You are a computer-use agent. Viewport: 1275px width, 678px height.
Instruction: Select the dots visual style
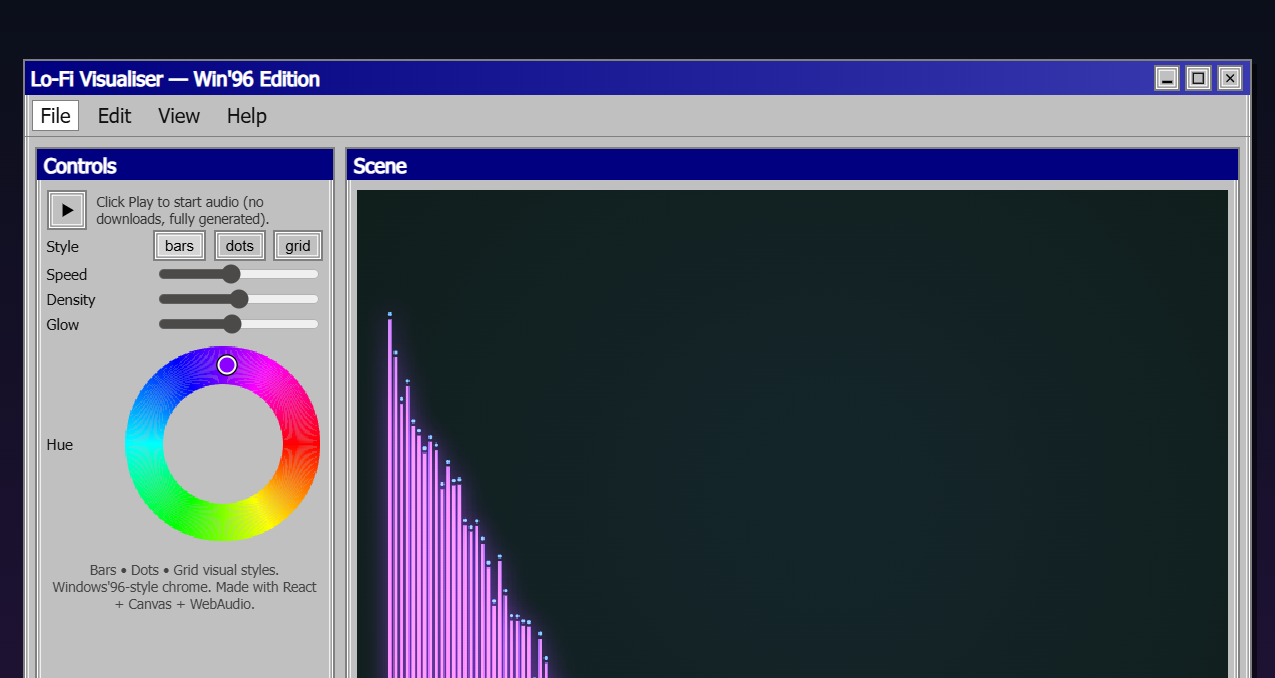click(240, 246)
